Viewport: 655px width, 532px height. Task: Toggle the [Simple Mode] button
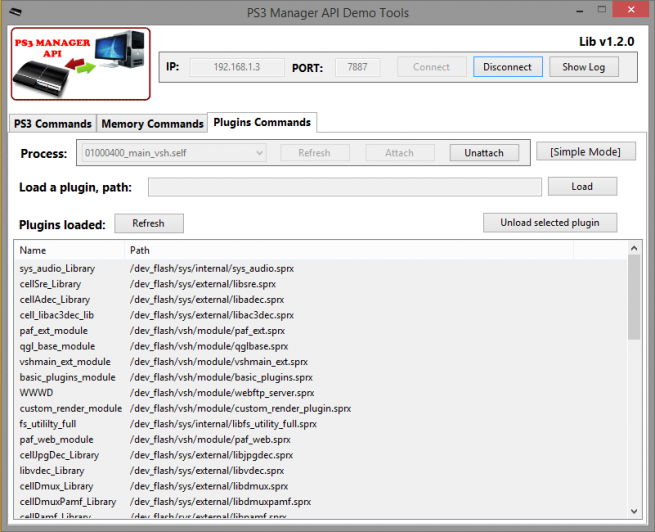(x=585, y=151)
